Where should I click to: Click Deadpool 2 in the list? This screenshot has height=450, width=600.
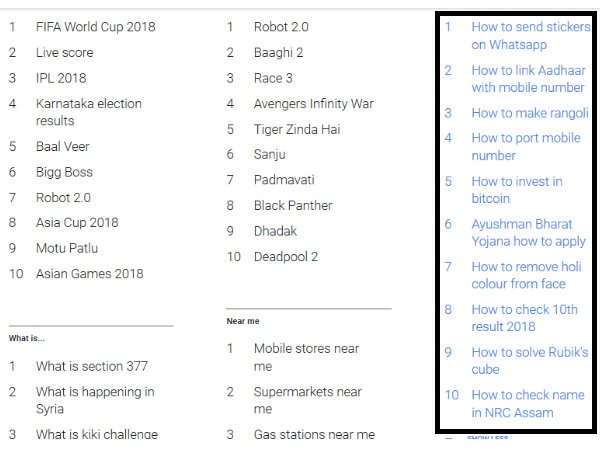click(x=286, y=257)
